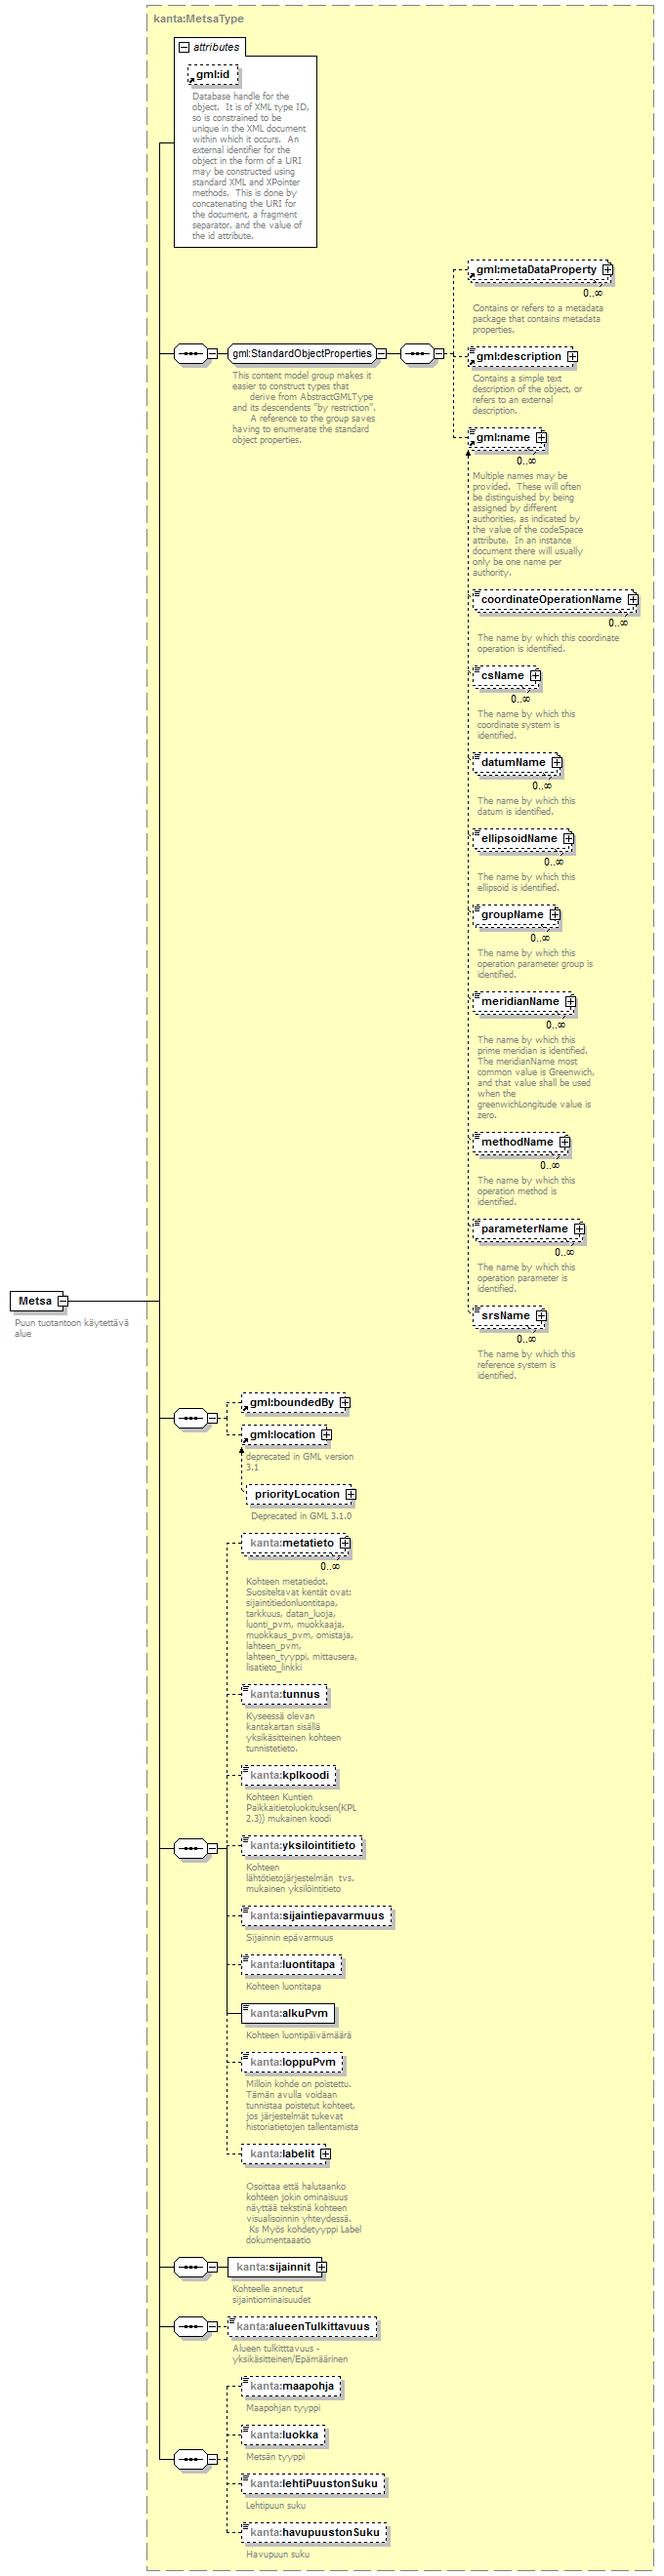The image size is (664, 2576).
Task: Expand kanta:sijainnit element
Action: 321,2267
